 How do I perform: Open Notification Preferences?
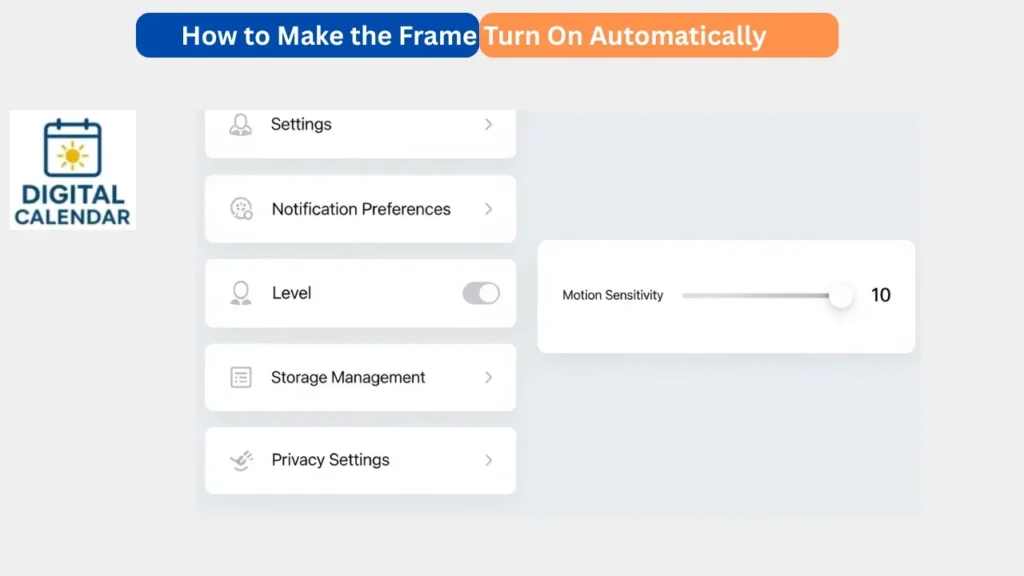[x=359, y=209]
